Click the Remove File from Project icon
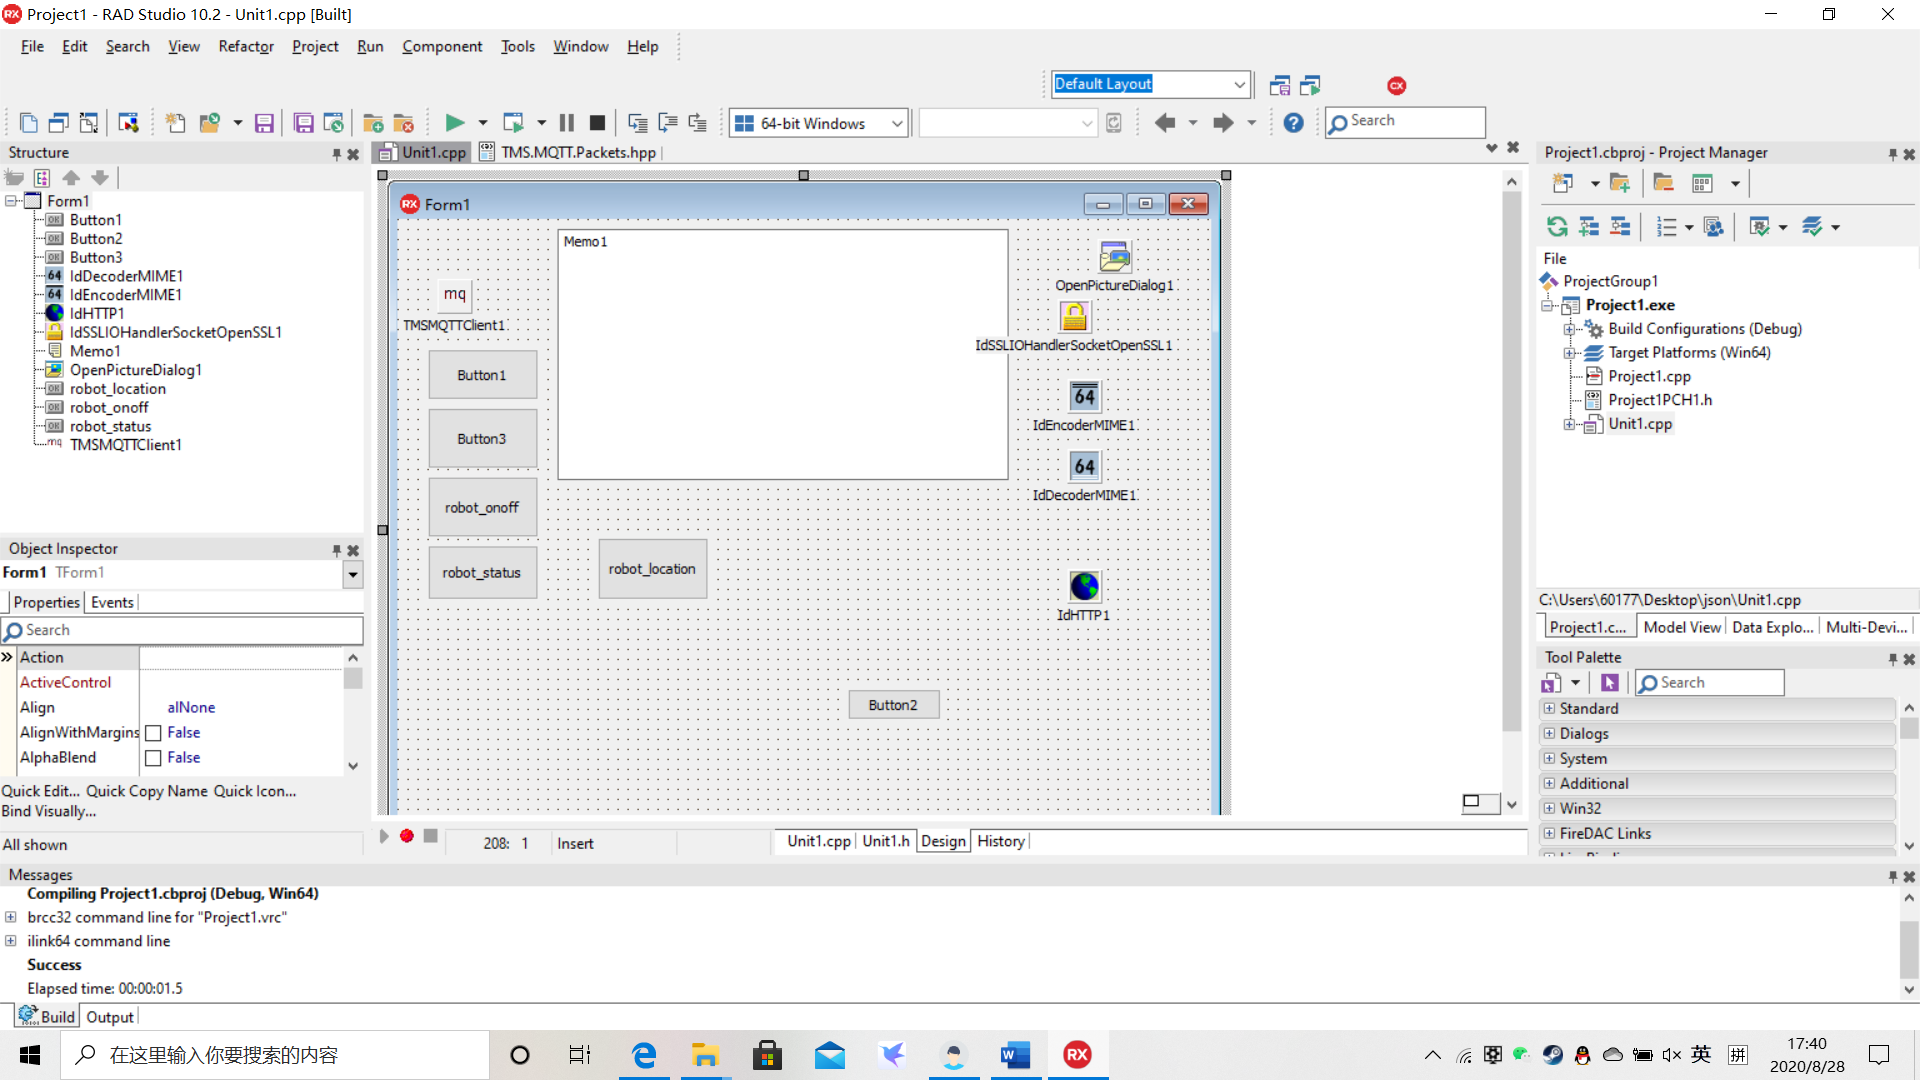Image resolution: width=1920 pixels, height=1080 pixels. tap(404, 123)
